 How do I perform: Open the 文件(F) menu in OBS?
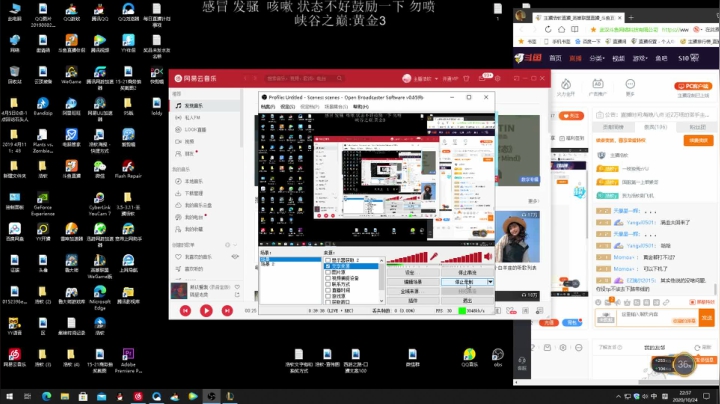point(268,107)
